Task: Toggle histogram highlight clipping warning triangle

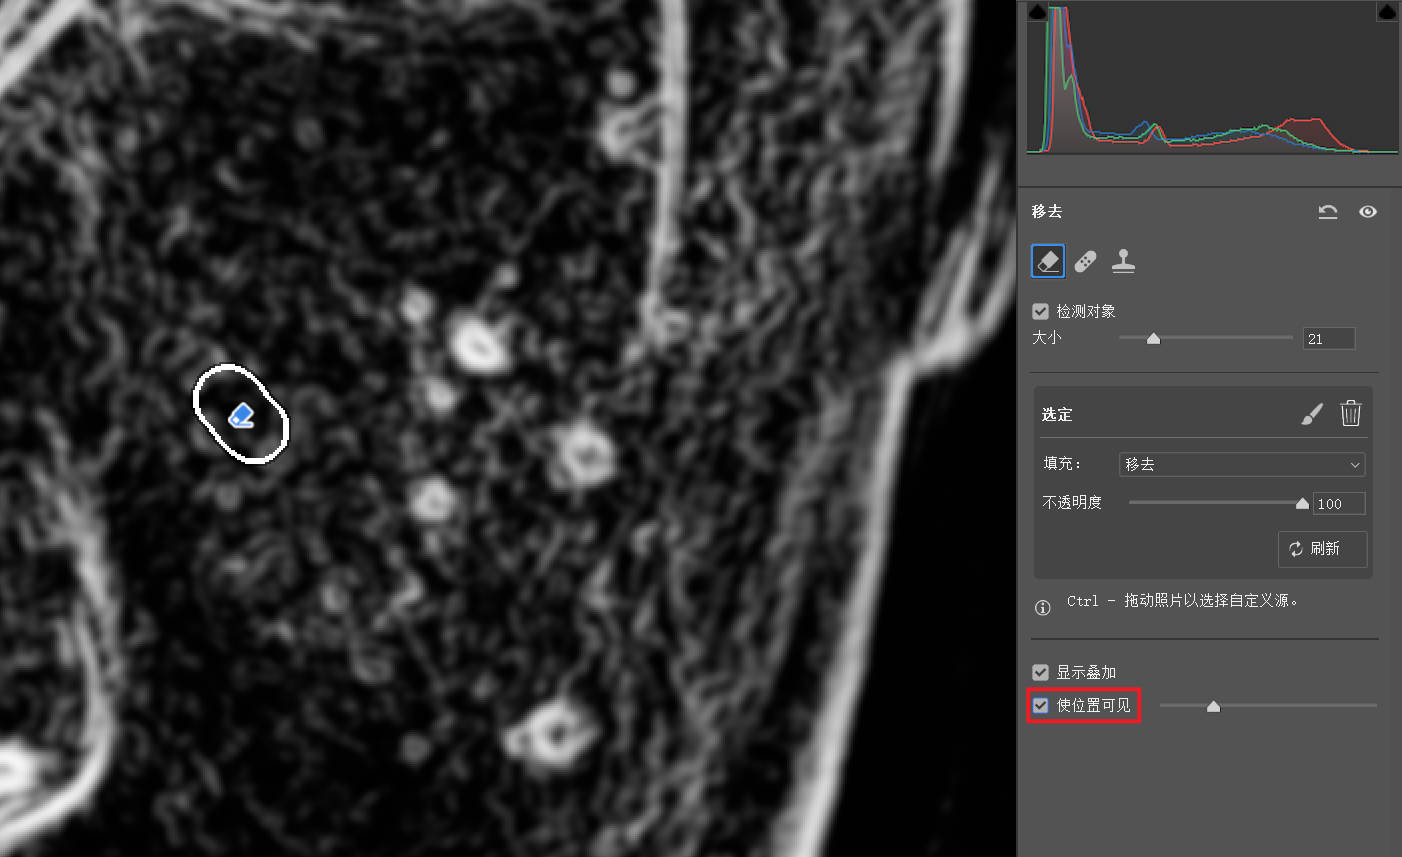Action: click(1388, 11)
